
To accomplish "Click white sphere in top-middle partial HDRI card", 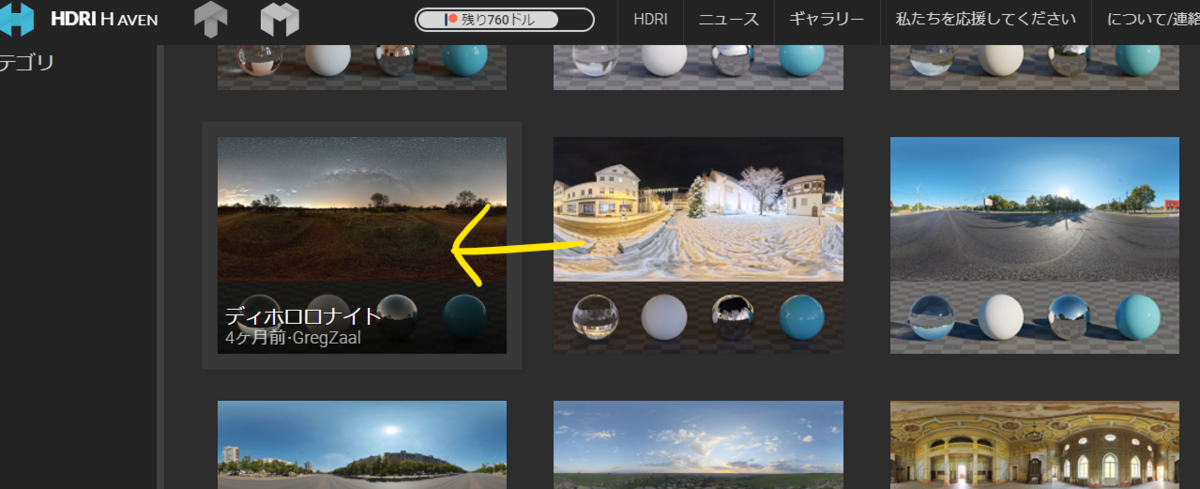I will (x=664, y=60).
